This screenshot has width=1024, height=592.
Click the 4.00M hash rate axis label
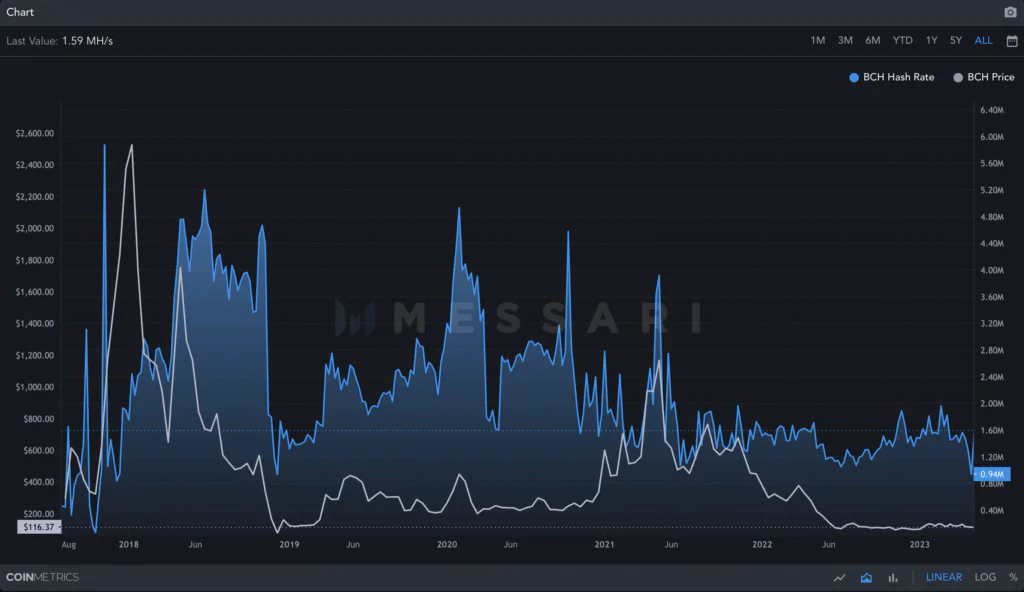point(991,270)
